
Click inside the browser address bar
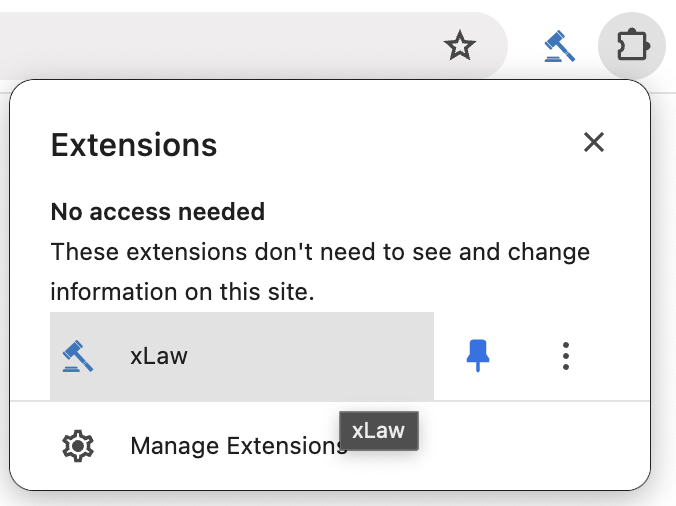[216, 45]
